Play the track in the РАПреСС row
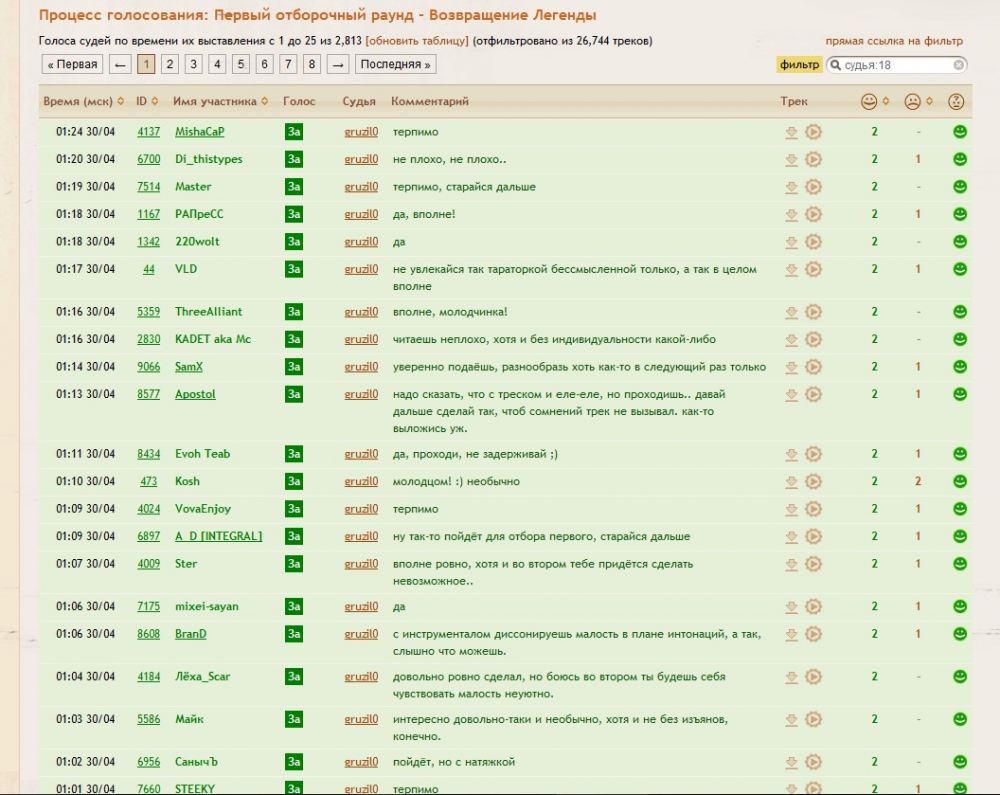1000x795 pixels. click(x=813, y=214)
